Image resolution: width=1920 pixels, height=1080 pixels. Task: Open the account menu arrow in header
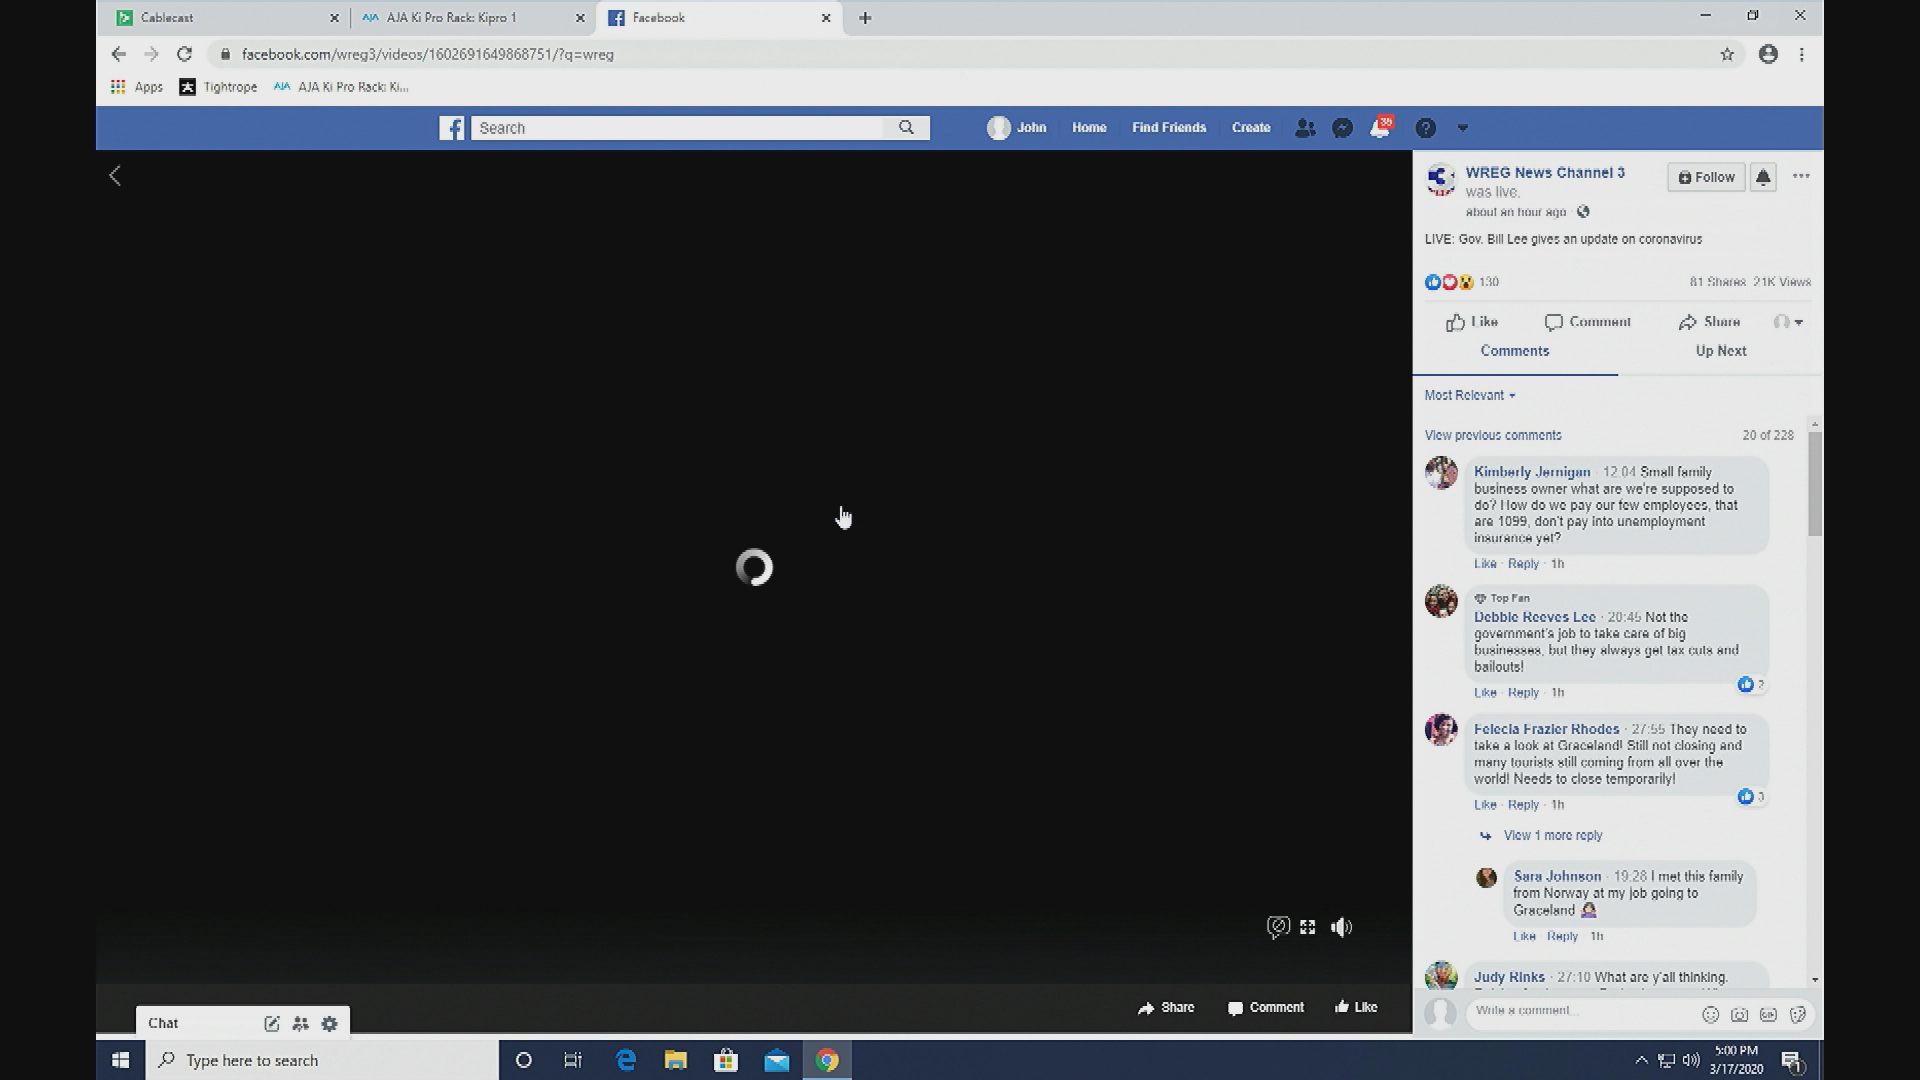point(1462,128)
